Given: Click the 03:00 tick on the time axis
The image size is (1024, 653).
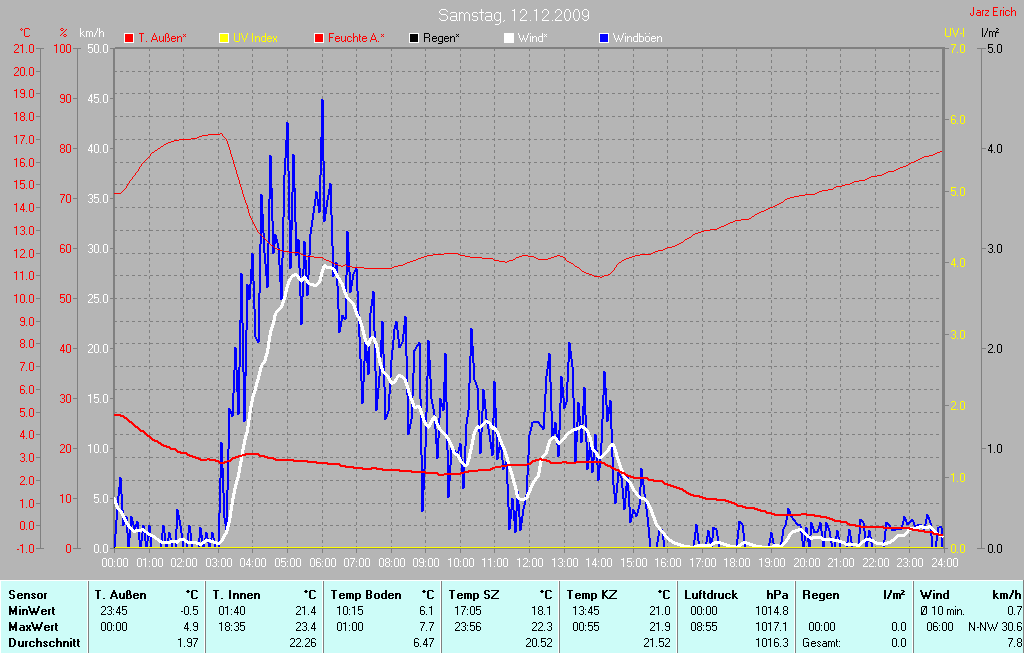Looking at the screenshot, I should click(218, 563).
